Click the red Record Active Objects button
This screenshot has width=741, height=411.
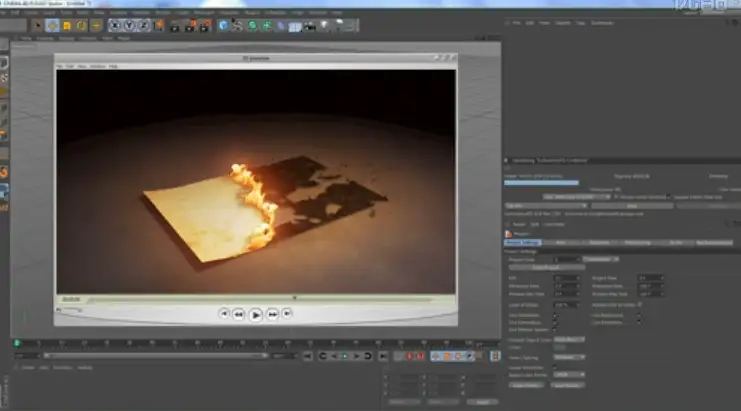tap(410, 356)
